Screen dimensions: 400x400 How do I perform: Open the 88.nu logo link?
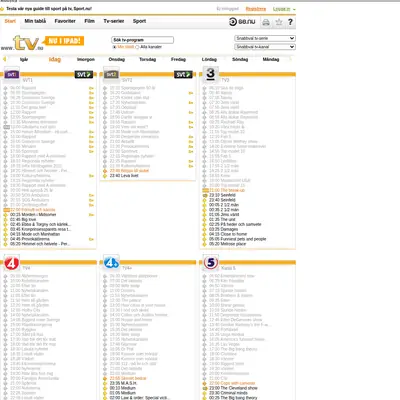point(242,22)
